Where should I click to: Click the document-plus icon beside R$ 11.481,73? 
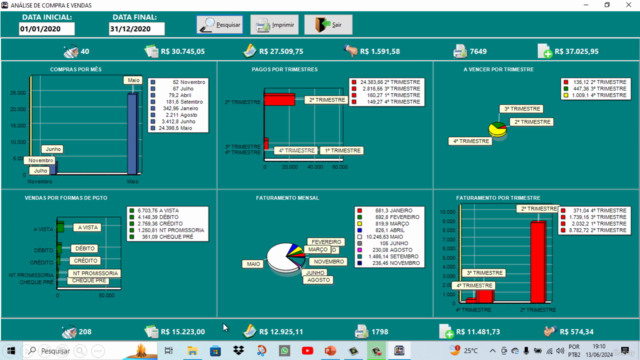447,331
